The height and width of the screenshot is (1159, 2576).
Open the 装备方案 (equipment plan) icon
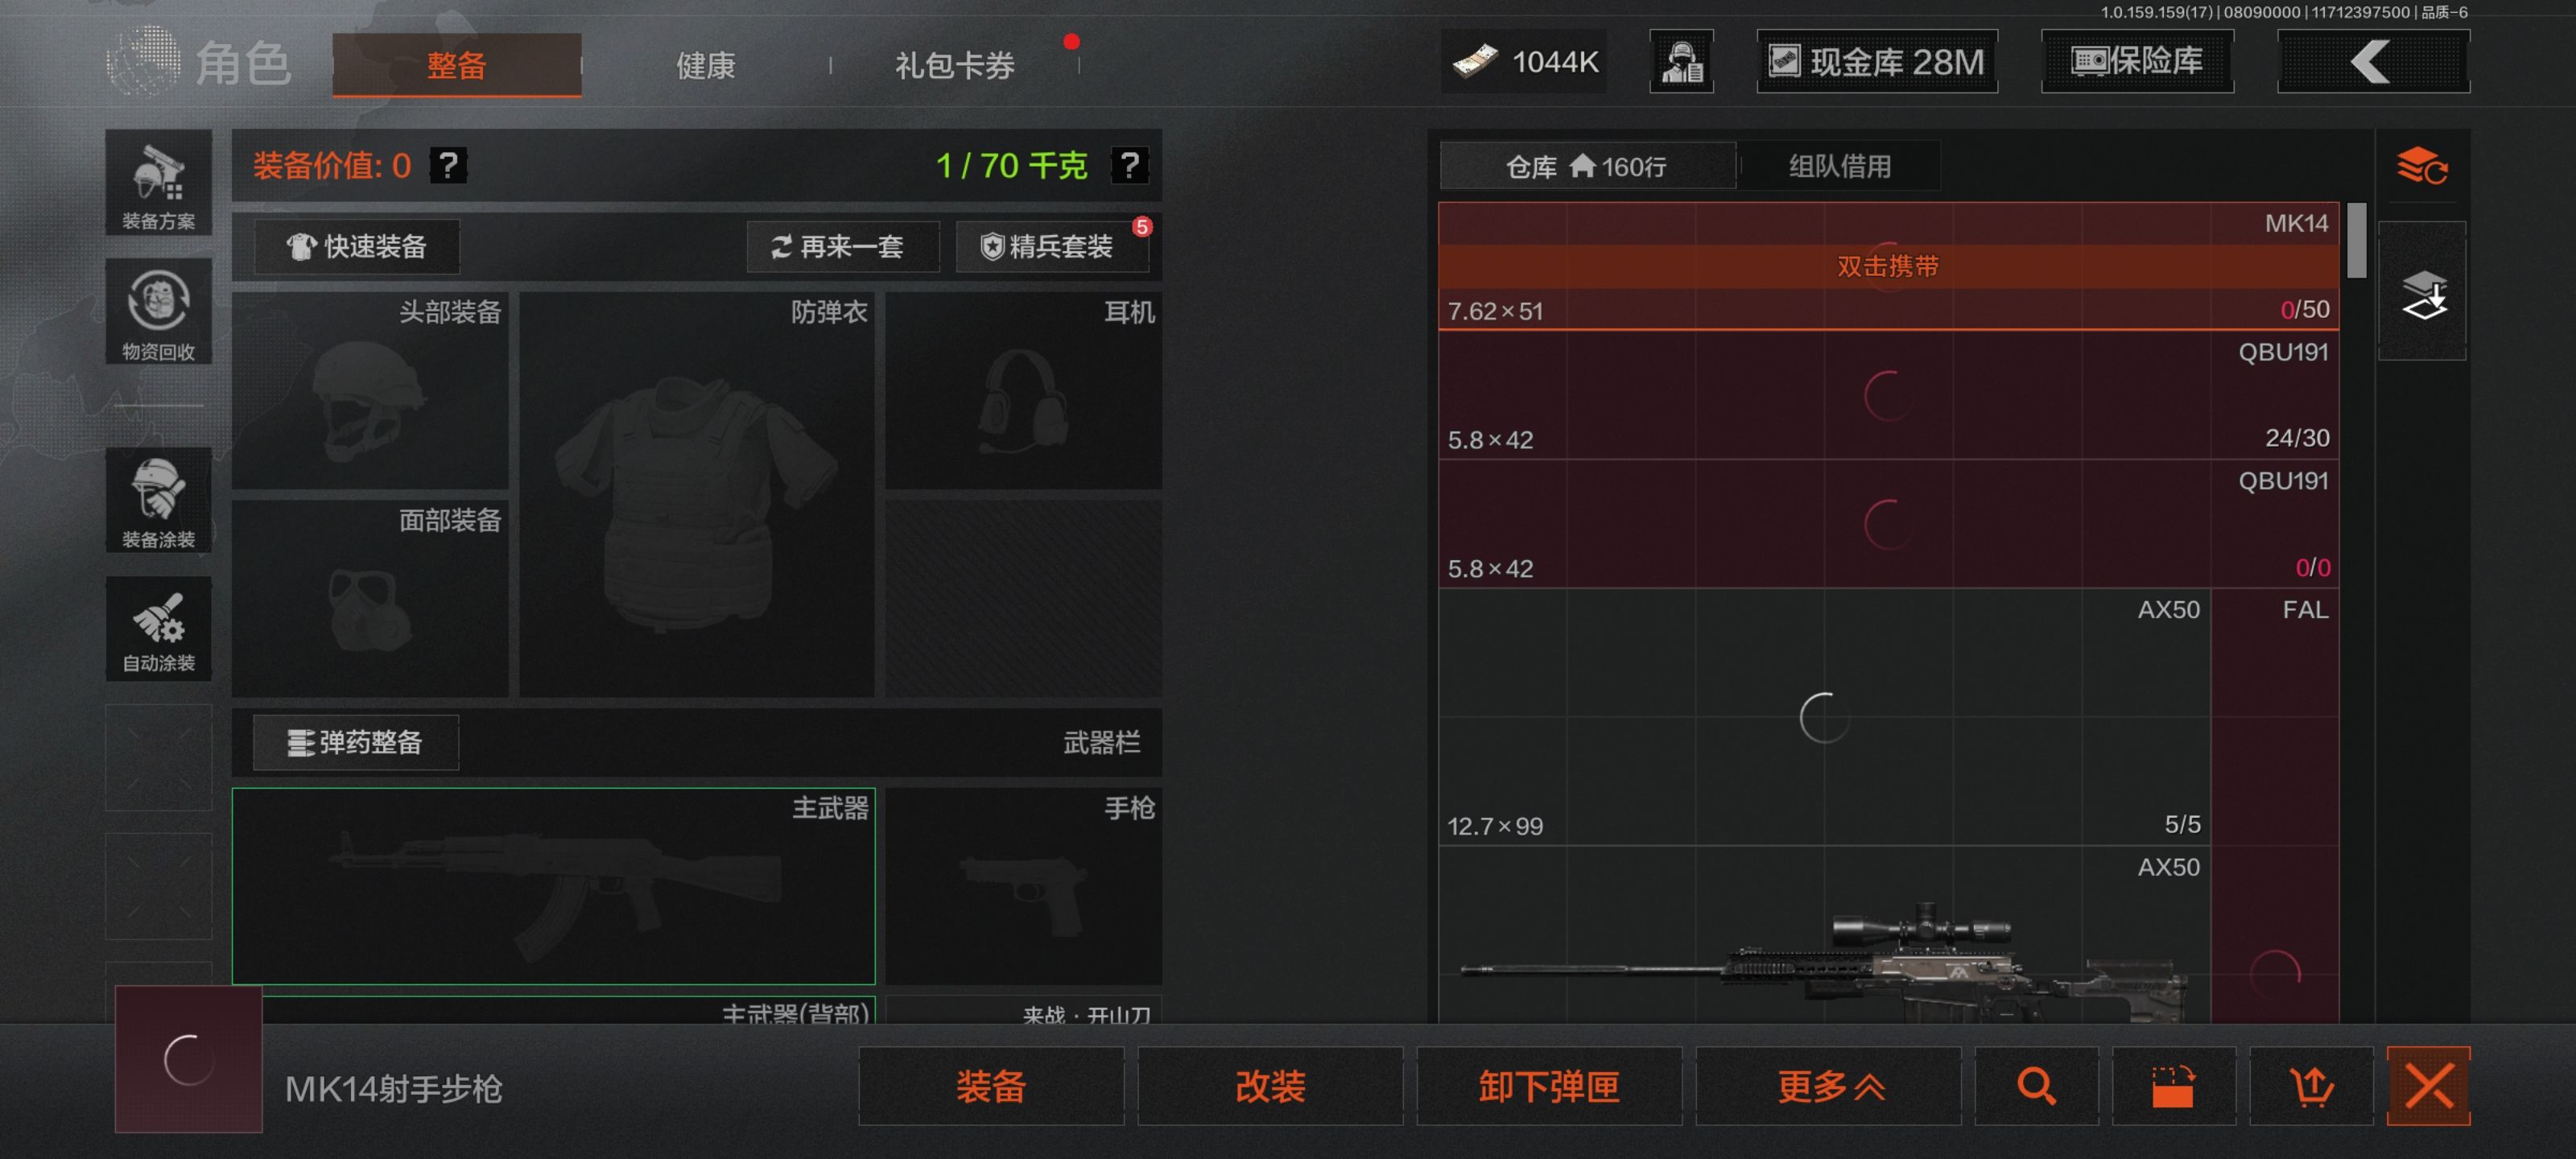click(x=157, y=185)
